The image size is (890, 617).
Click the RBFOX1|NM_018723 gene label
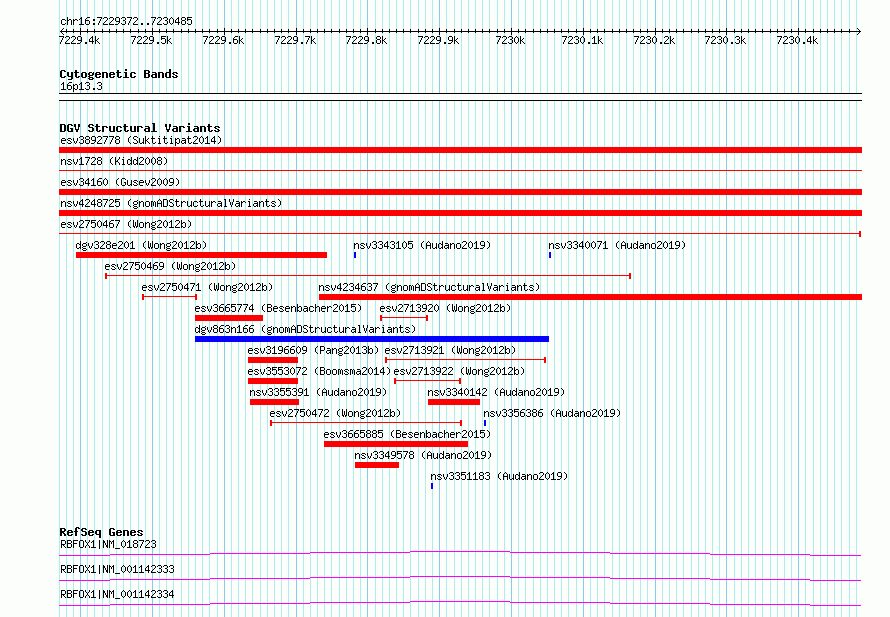108,544
